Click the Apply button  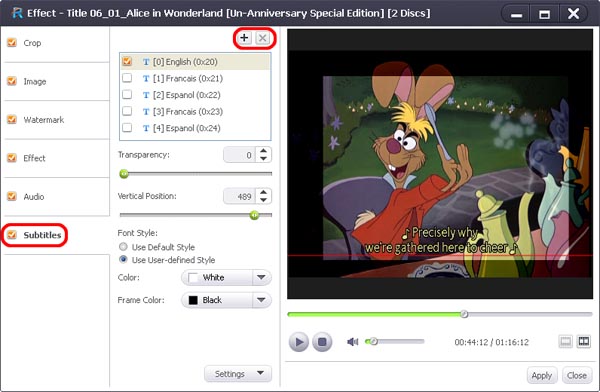coord(542,376)
